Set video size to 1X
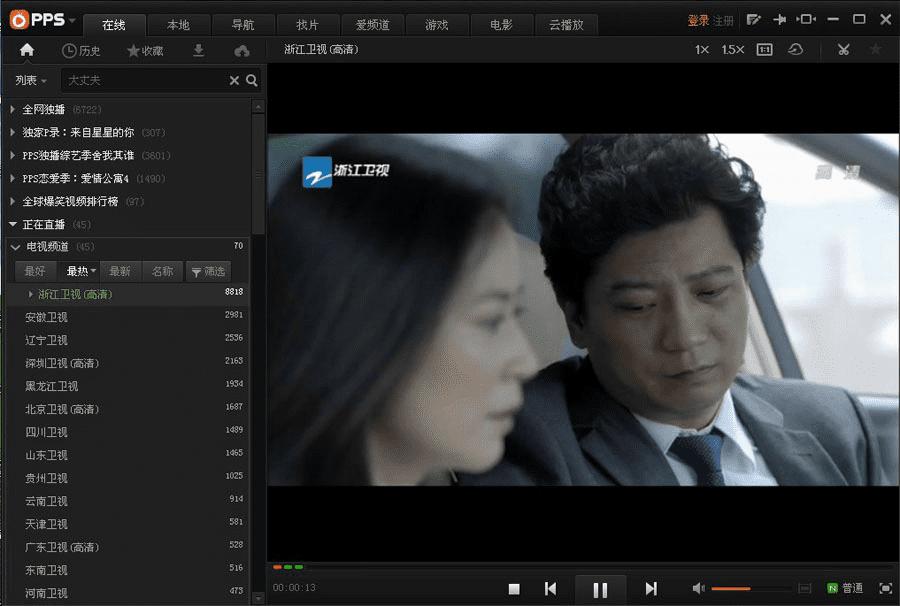Screen dimensions: 900x606 pos(701,50)
